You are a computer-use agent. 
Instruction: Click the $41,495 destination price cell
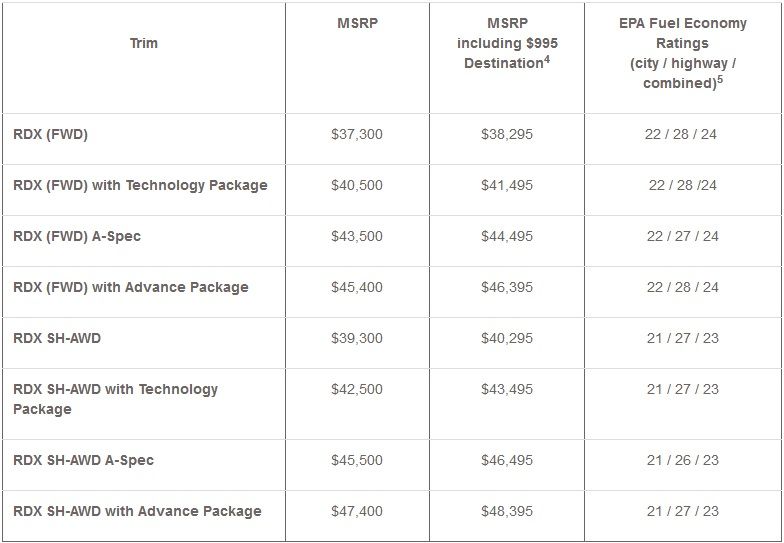point(507,185)
